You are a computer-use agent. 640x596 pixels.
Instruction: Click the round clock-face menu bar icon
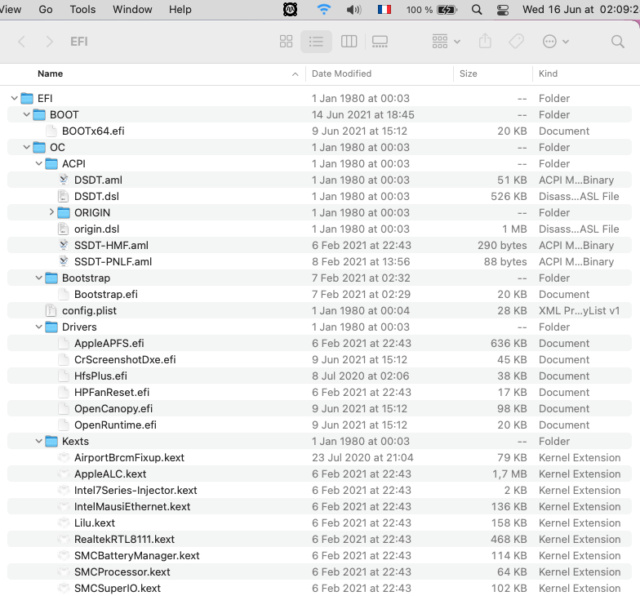tap(290, 9)
